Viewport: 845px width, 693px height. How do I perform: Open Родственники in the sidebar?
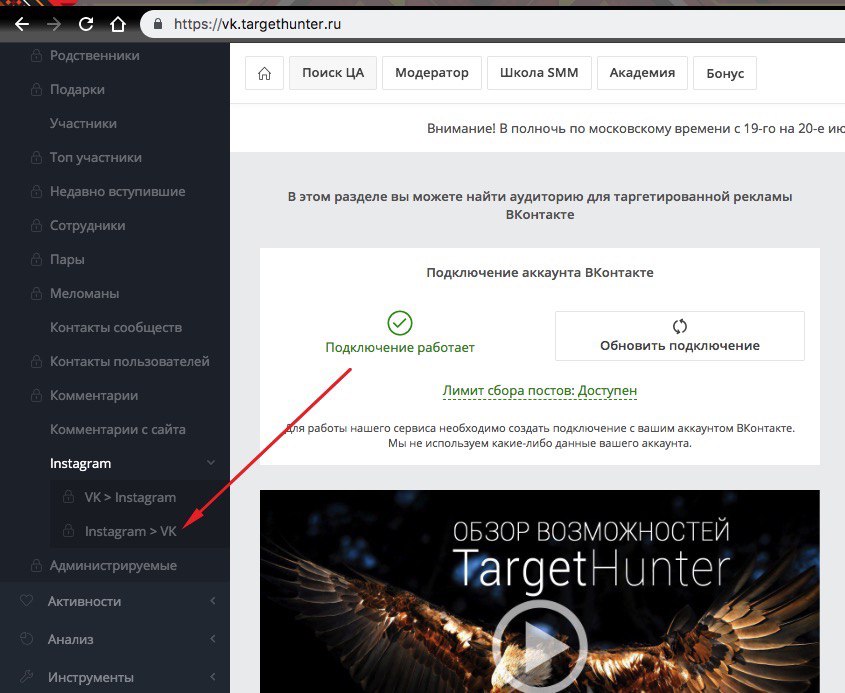(94, 56)
